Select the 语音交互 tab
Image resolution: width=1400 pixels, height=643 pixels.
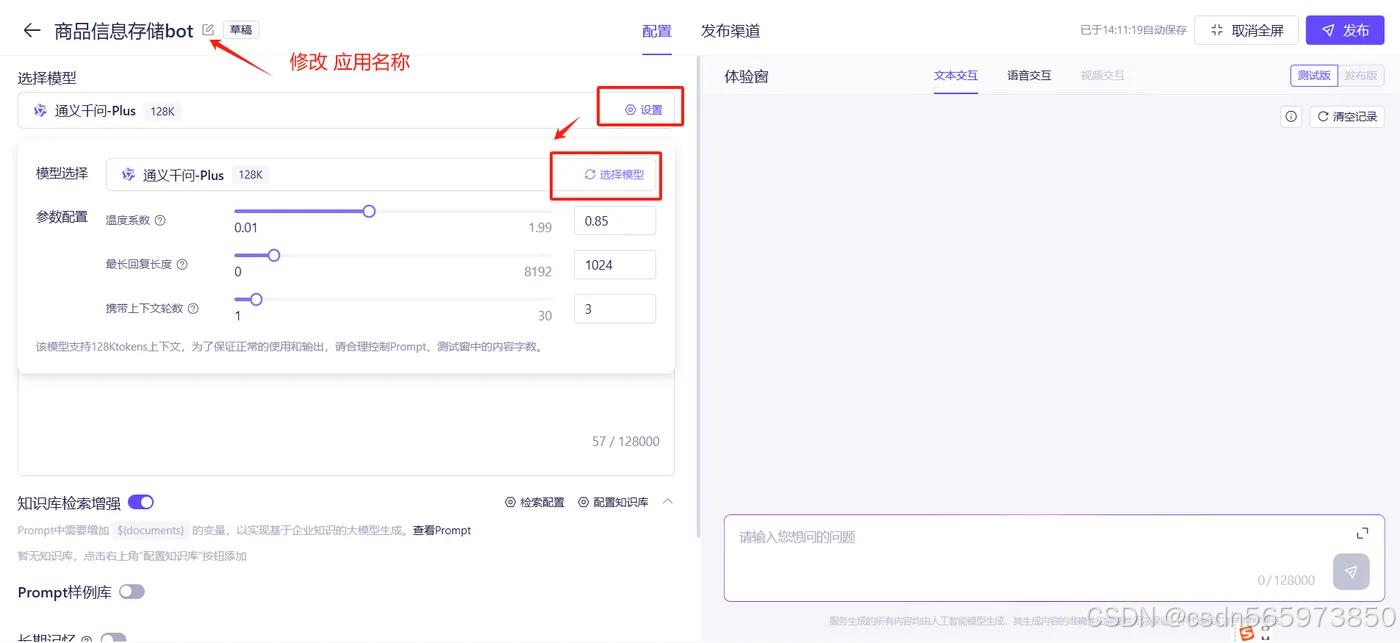(1029, 74)
